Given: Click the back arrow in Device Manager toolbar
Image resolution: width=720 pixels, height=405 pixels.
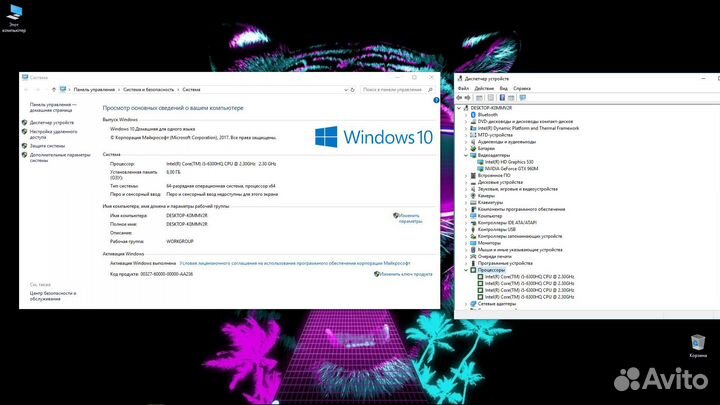Looking at the screenshot, I should tap(461, 96).
